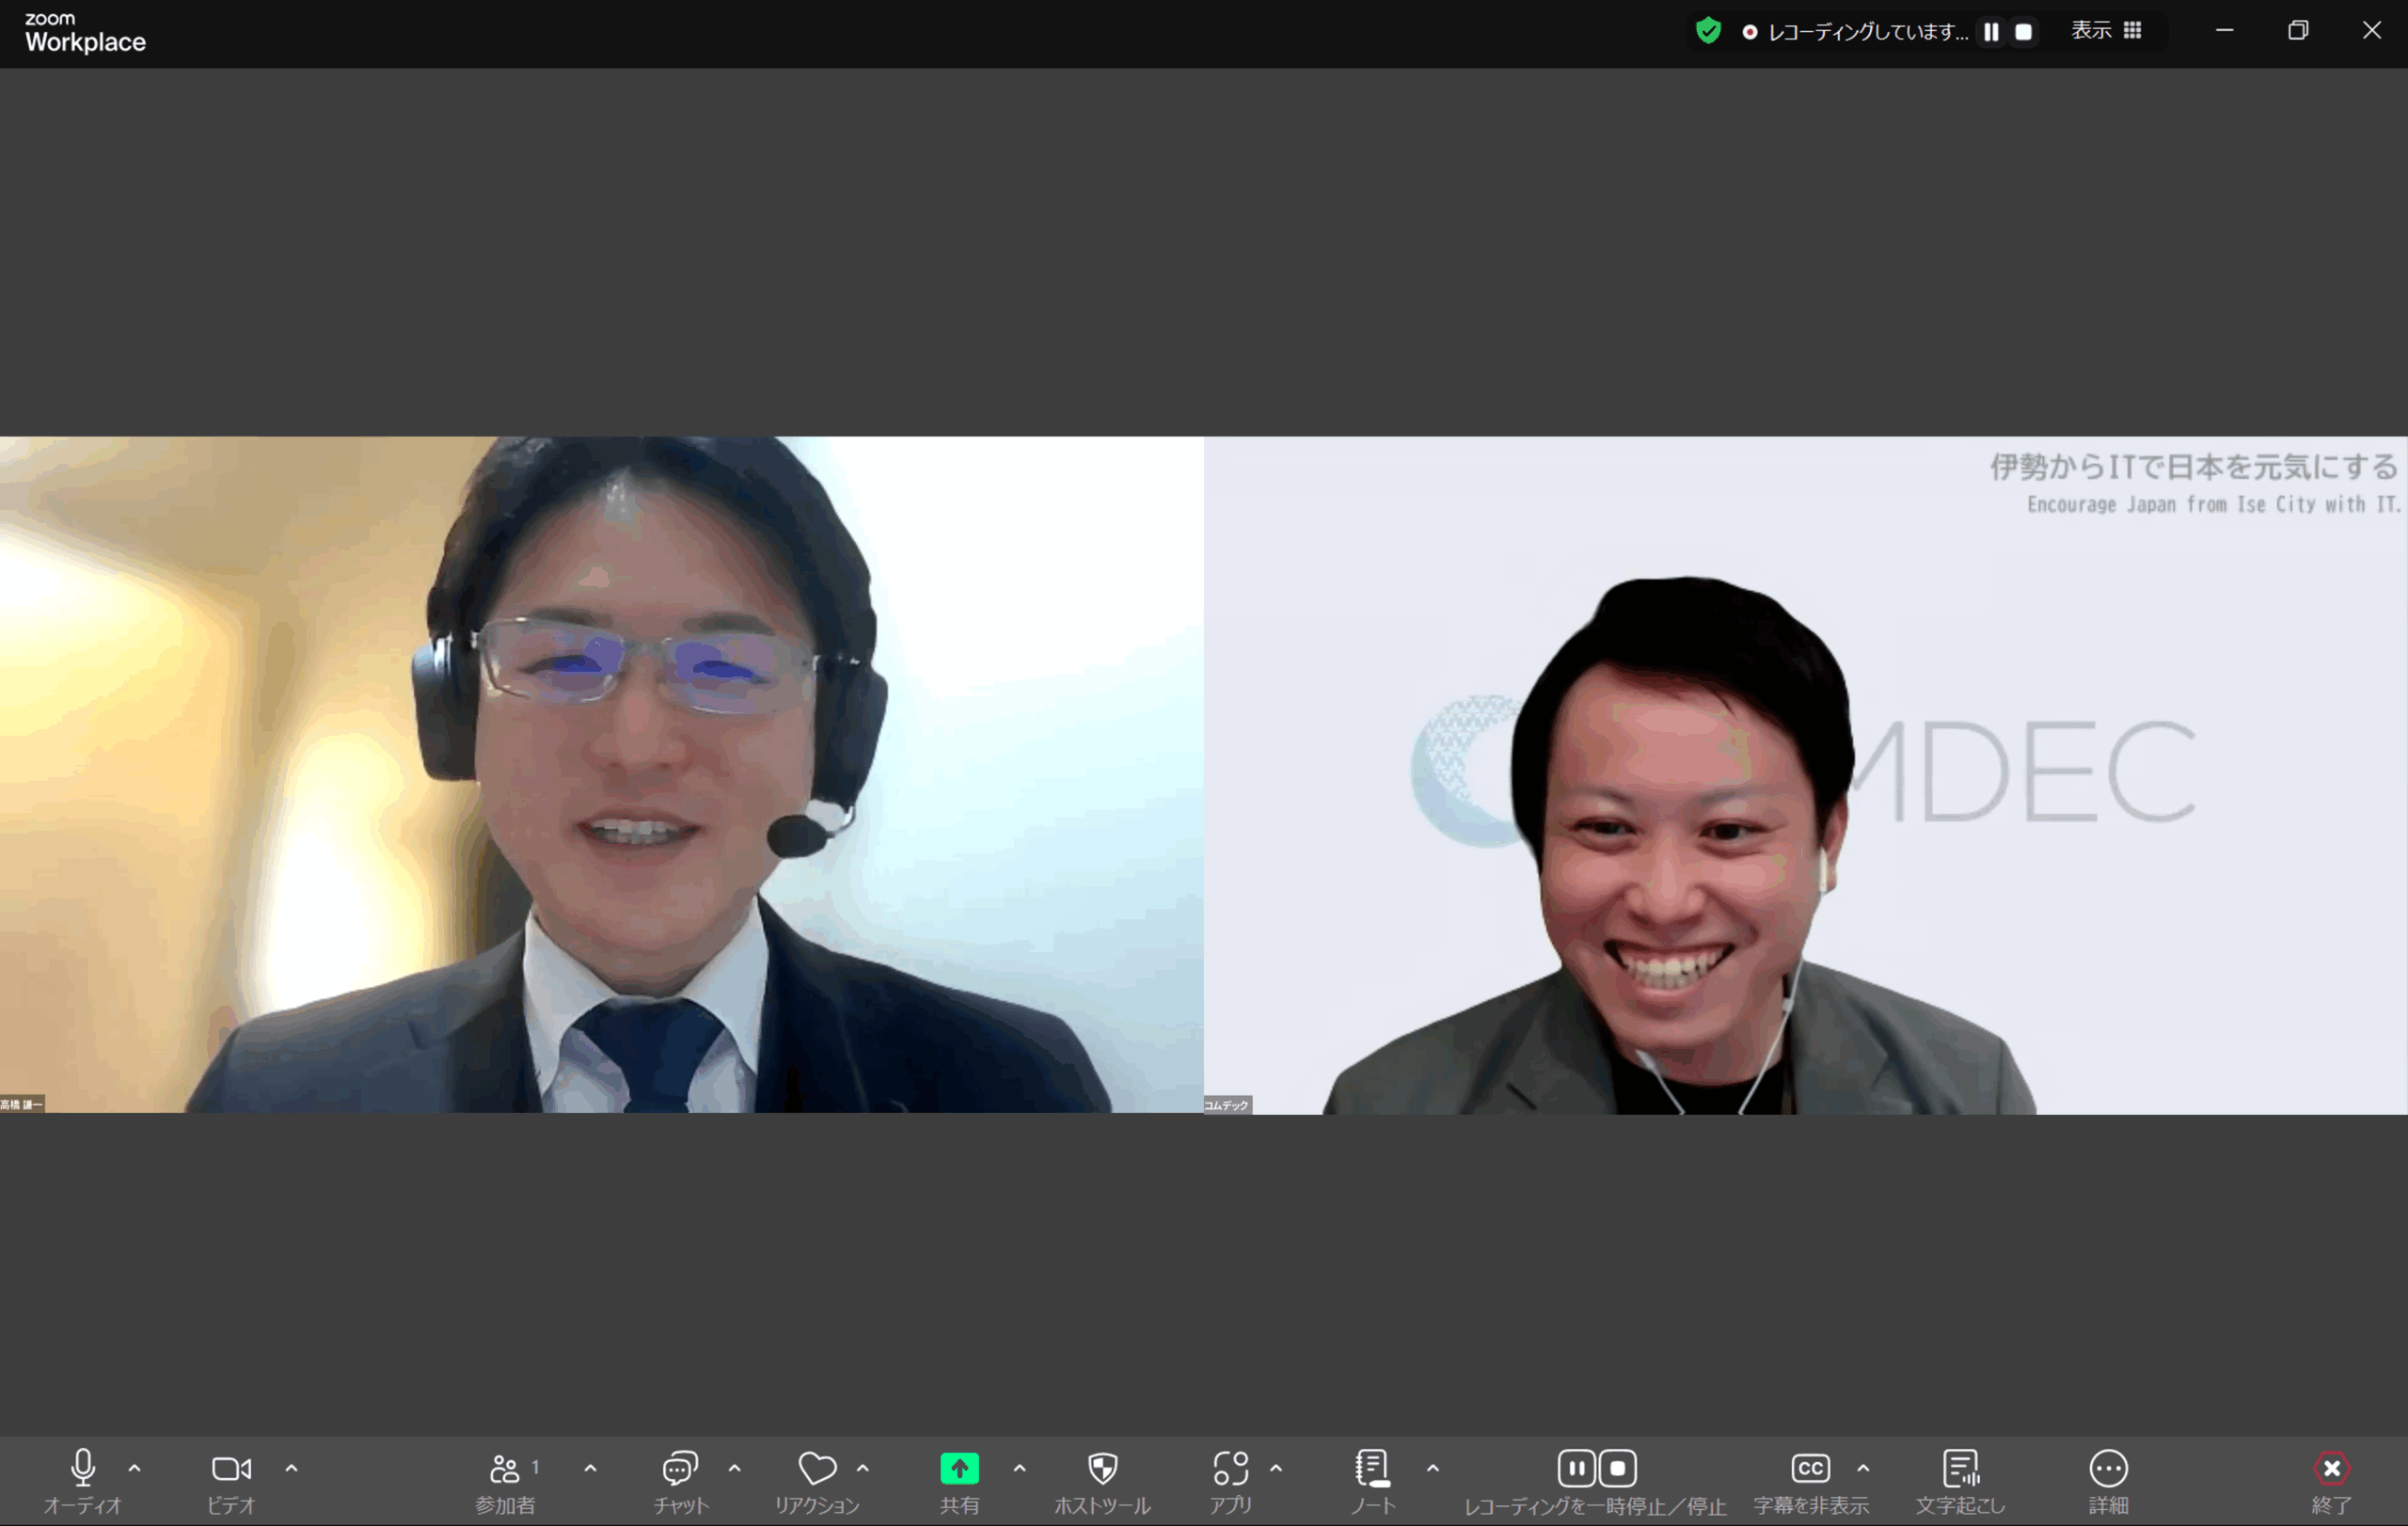Open the Apps (アプリ) icon

1230,1468
